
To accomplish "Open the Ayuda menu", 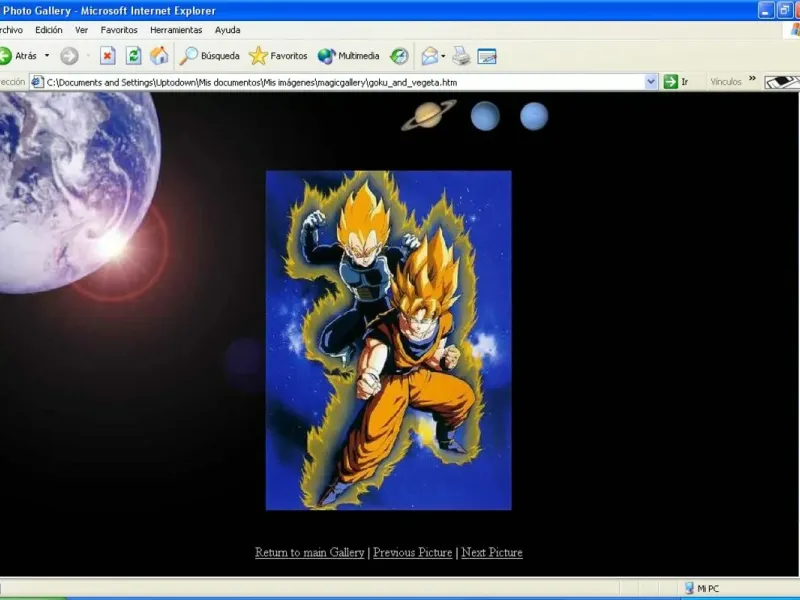I will 228,30.
